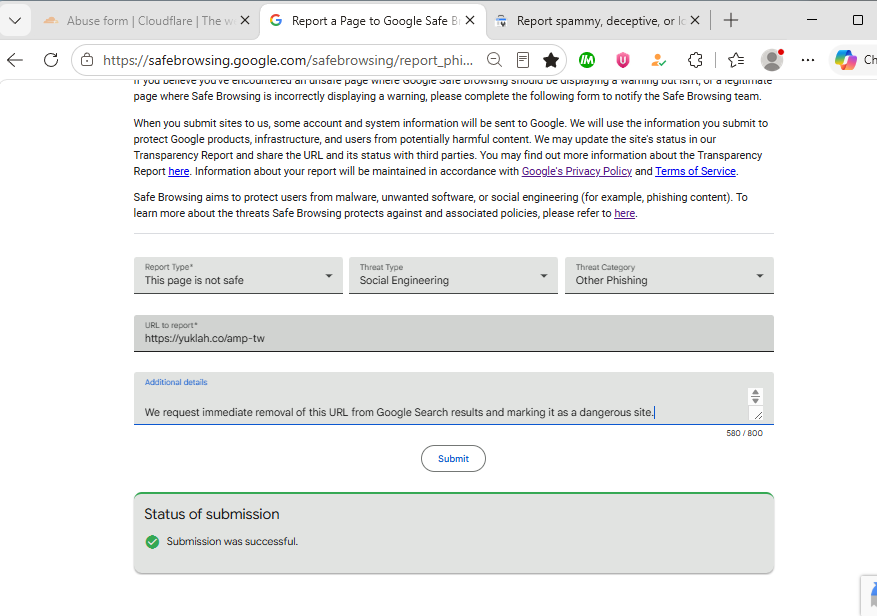Select Report a Page to Google Safe Browsing tab
This screenshot has height=616, width=877.
pos(373,21)
